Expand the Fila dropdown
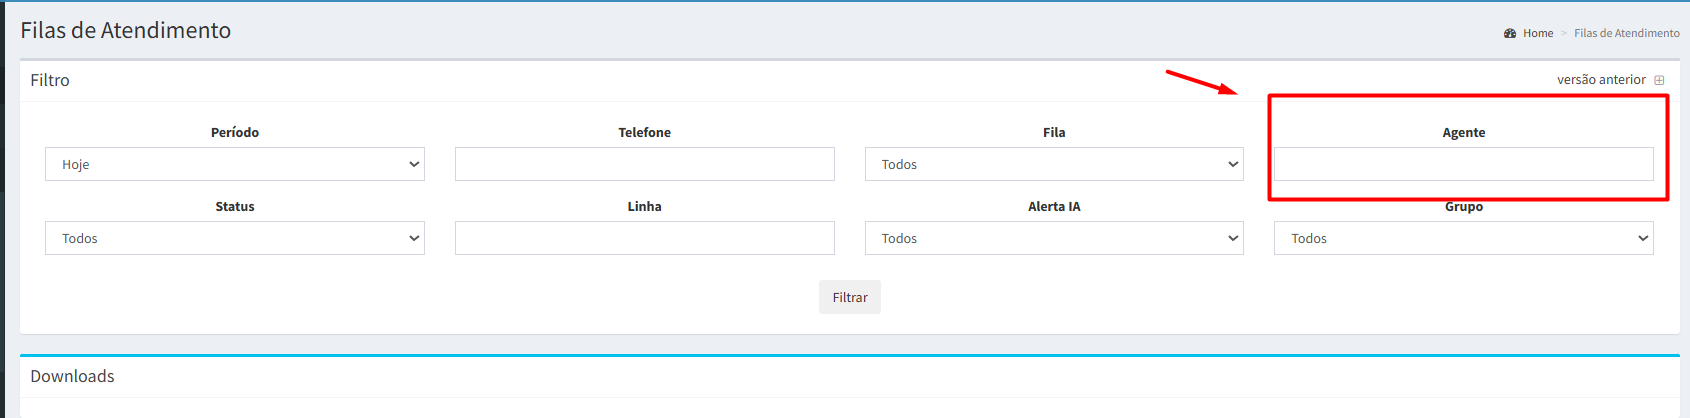 [1054, 164]
